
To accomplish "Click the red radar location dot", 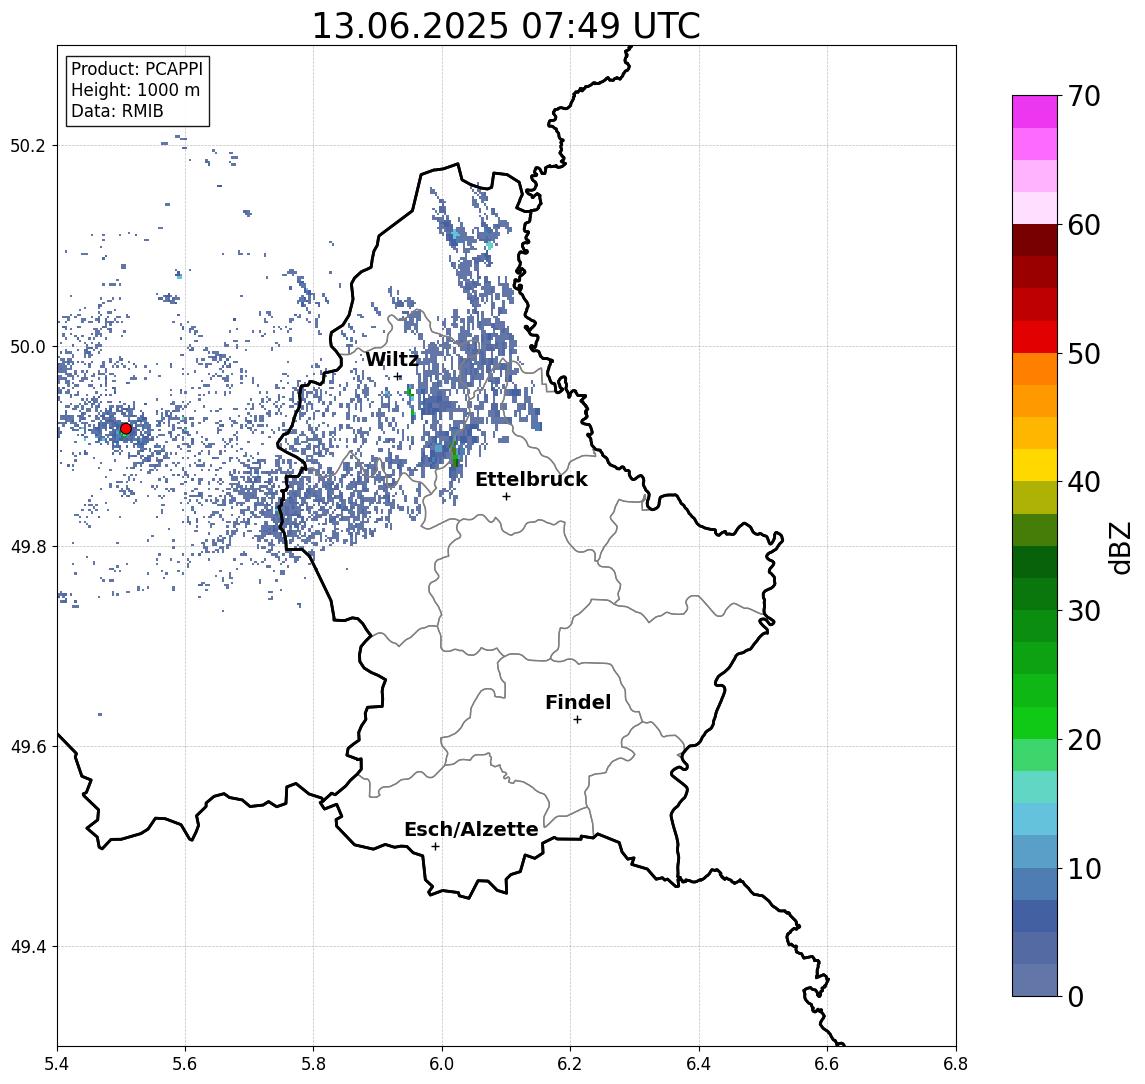I will [x=126, y=429].
